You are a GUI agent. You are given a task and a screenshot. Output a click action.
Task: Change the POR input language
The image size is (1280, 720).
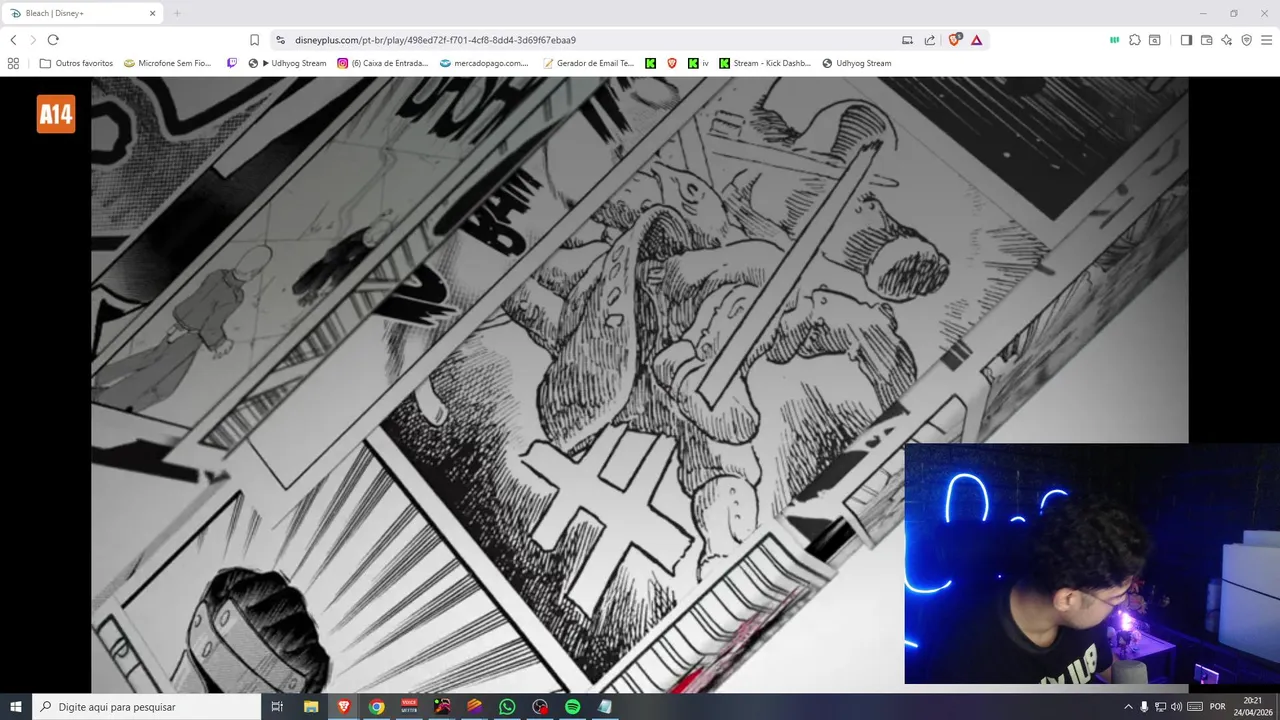[x=1218, y=707]
